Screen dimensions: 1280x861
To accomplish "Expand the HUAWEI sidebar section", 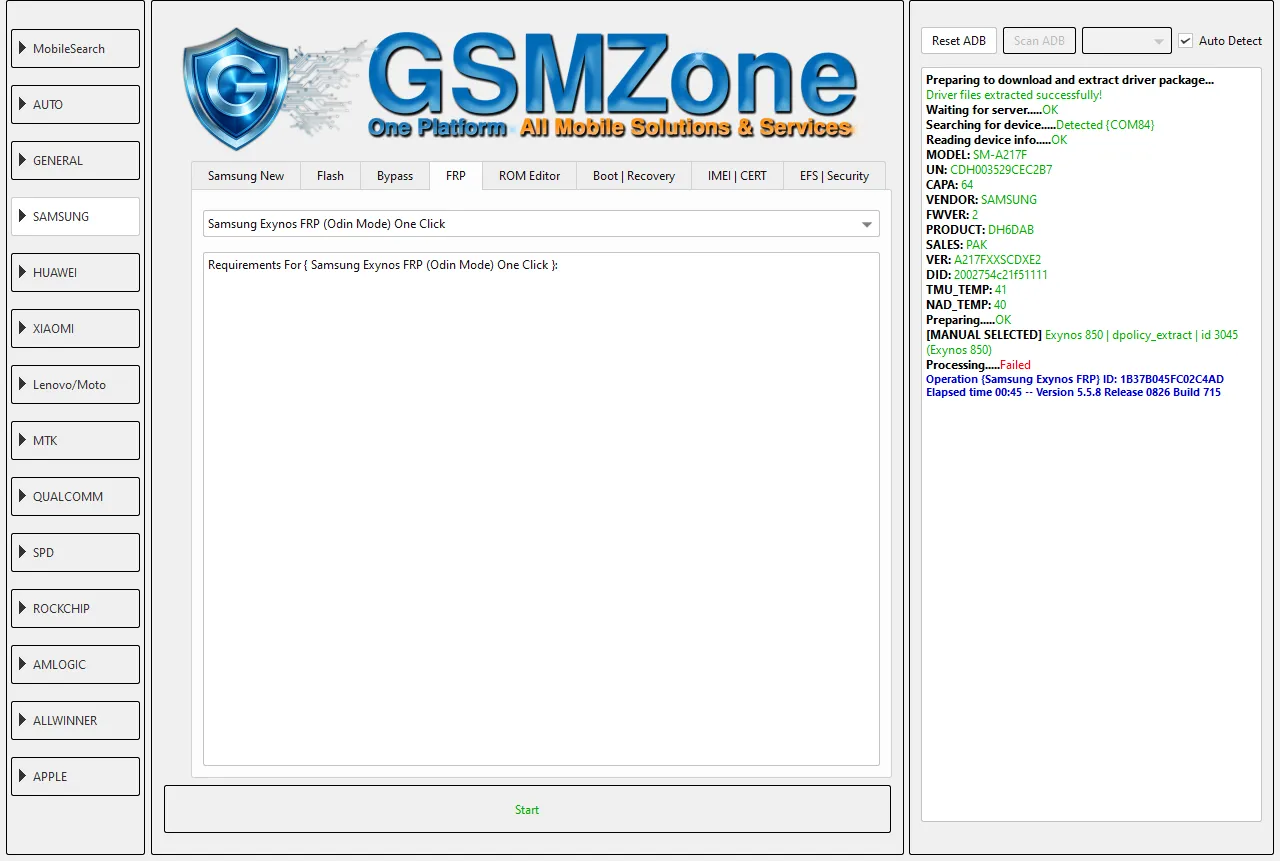I will pos(76,272).
